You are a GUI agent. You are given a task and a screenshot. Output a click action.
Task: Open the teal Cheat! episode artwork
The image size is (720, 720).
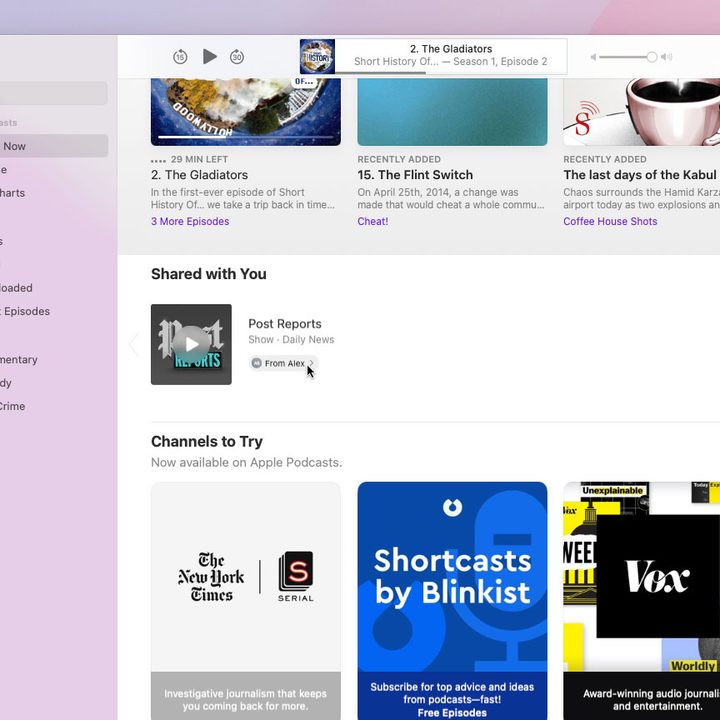(x=452, y=112)
